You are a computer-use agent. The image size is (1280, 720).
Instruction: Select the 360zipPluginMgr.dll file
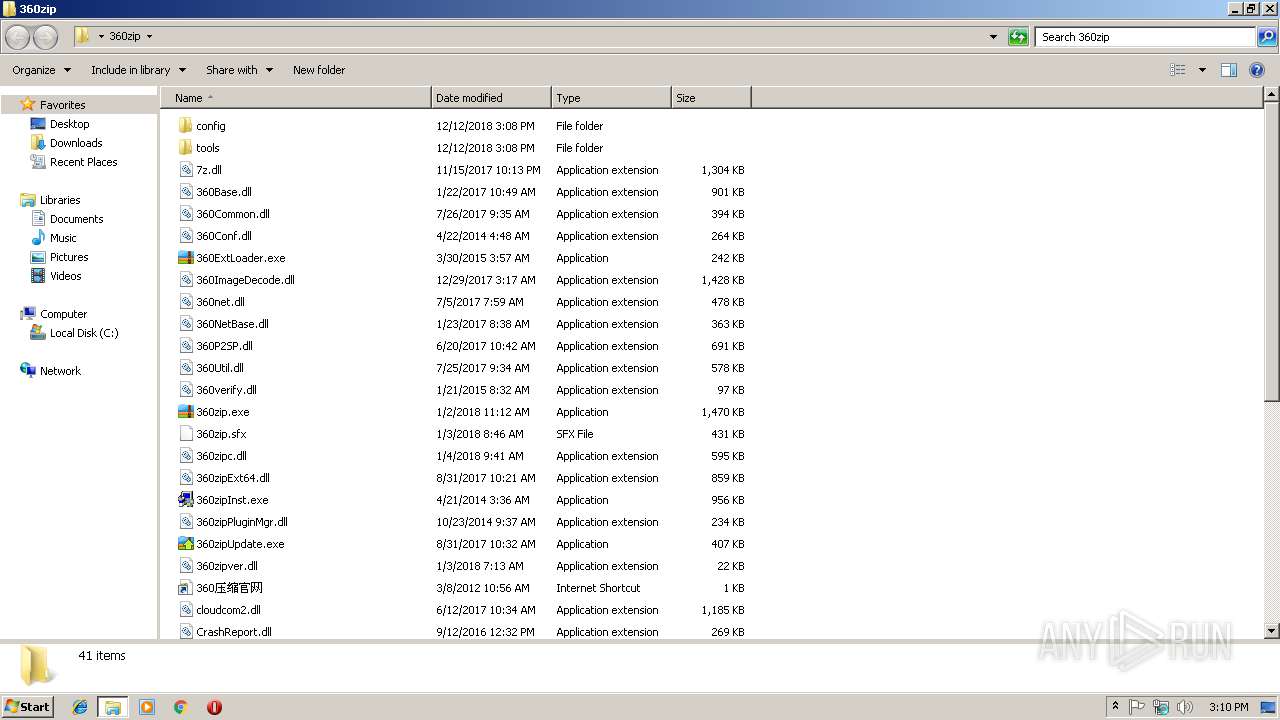(242, 522)
